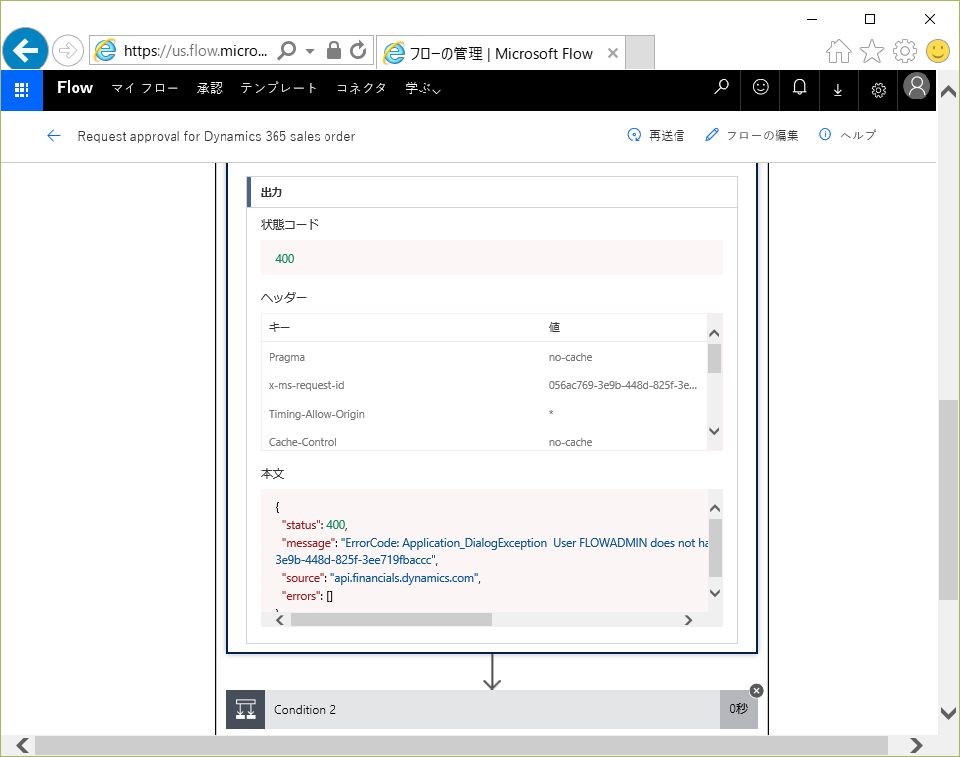The width and height of the screenshot is (960, 757).
Task: Click headers table scroll up arrow
Action: 714,333
